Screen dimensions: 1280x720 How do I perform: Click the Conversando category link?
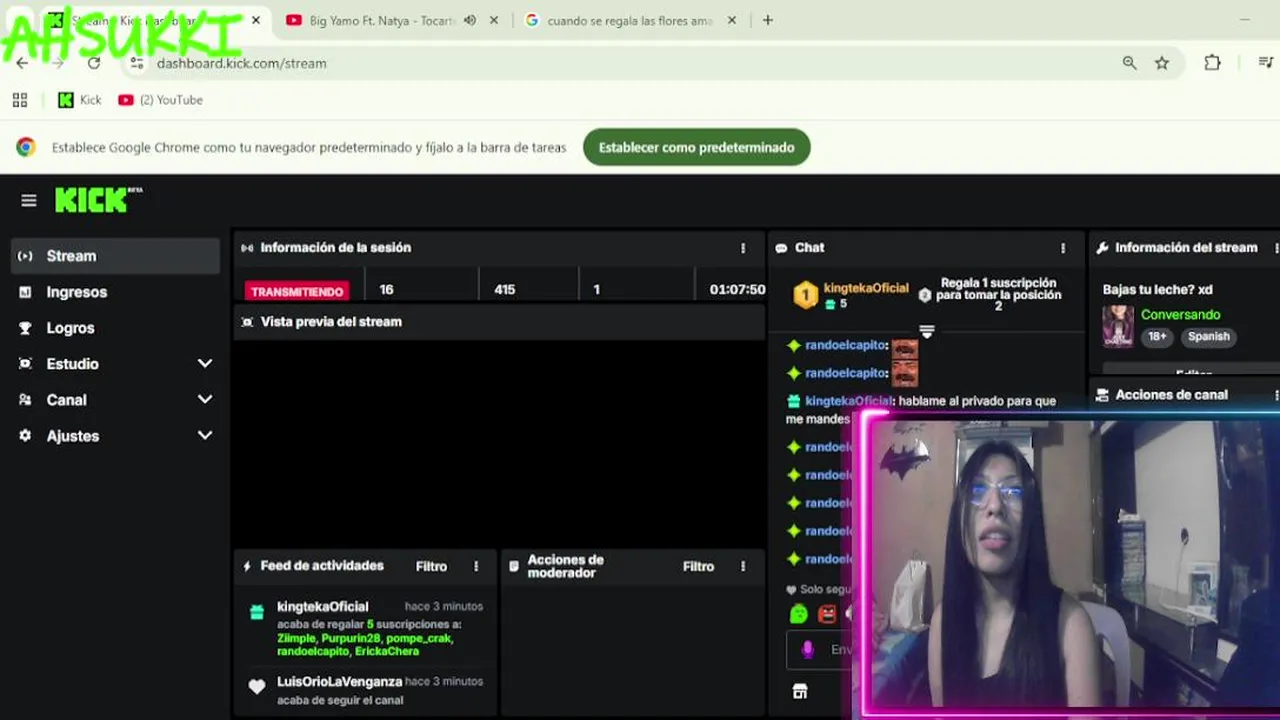pyautogui.click(x=1181, y=315)
